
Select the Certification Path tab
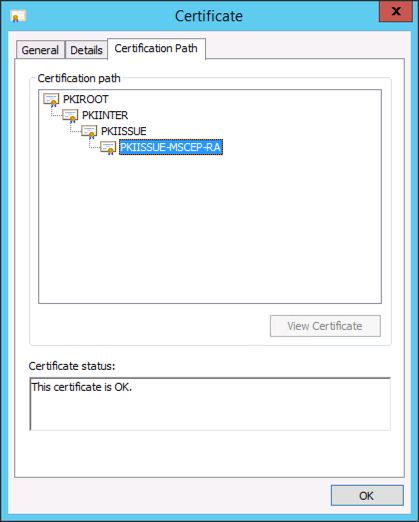point(156,49)
